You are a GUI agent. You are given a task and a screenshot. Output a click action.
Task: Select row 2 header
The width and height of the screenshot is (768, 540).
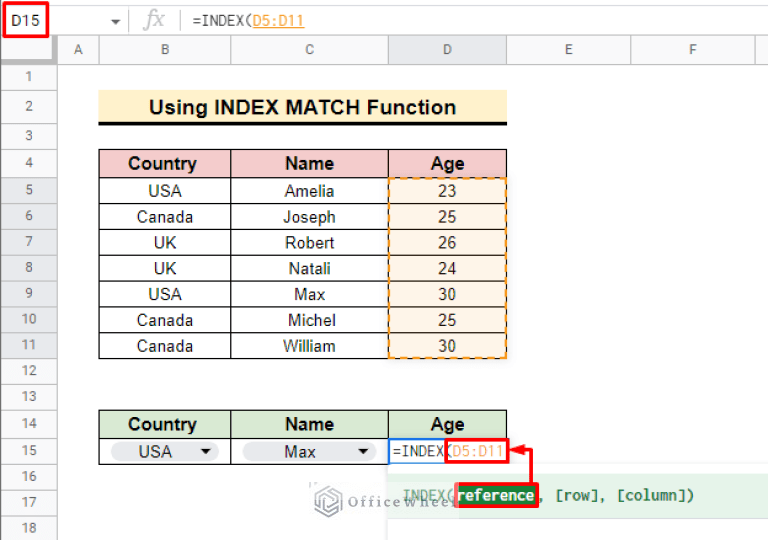tap(29, 106)
